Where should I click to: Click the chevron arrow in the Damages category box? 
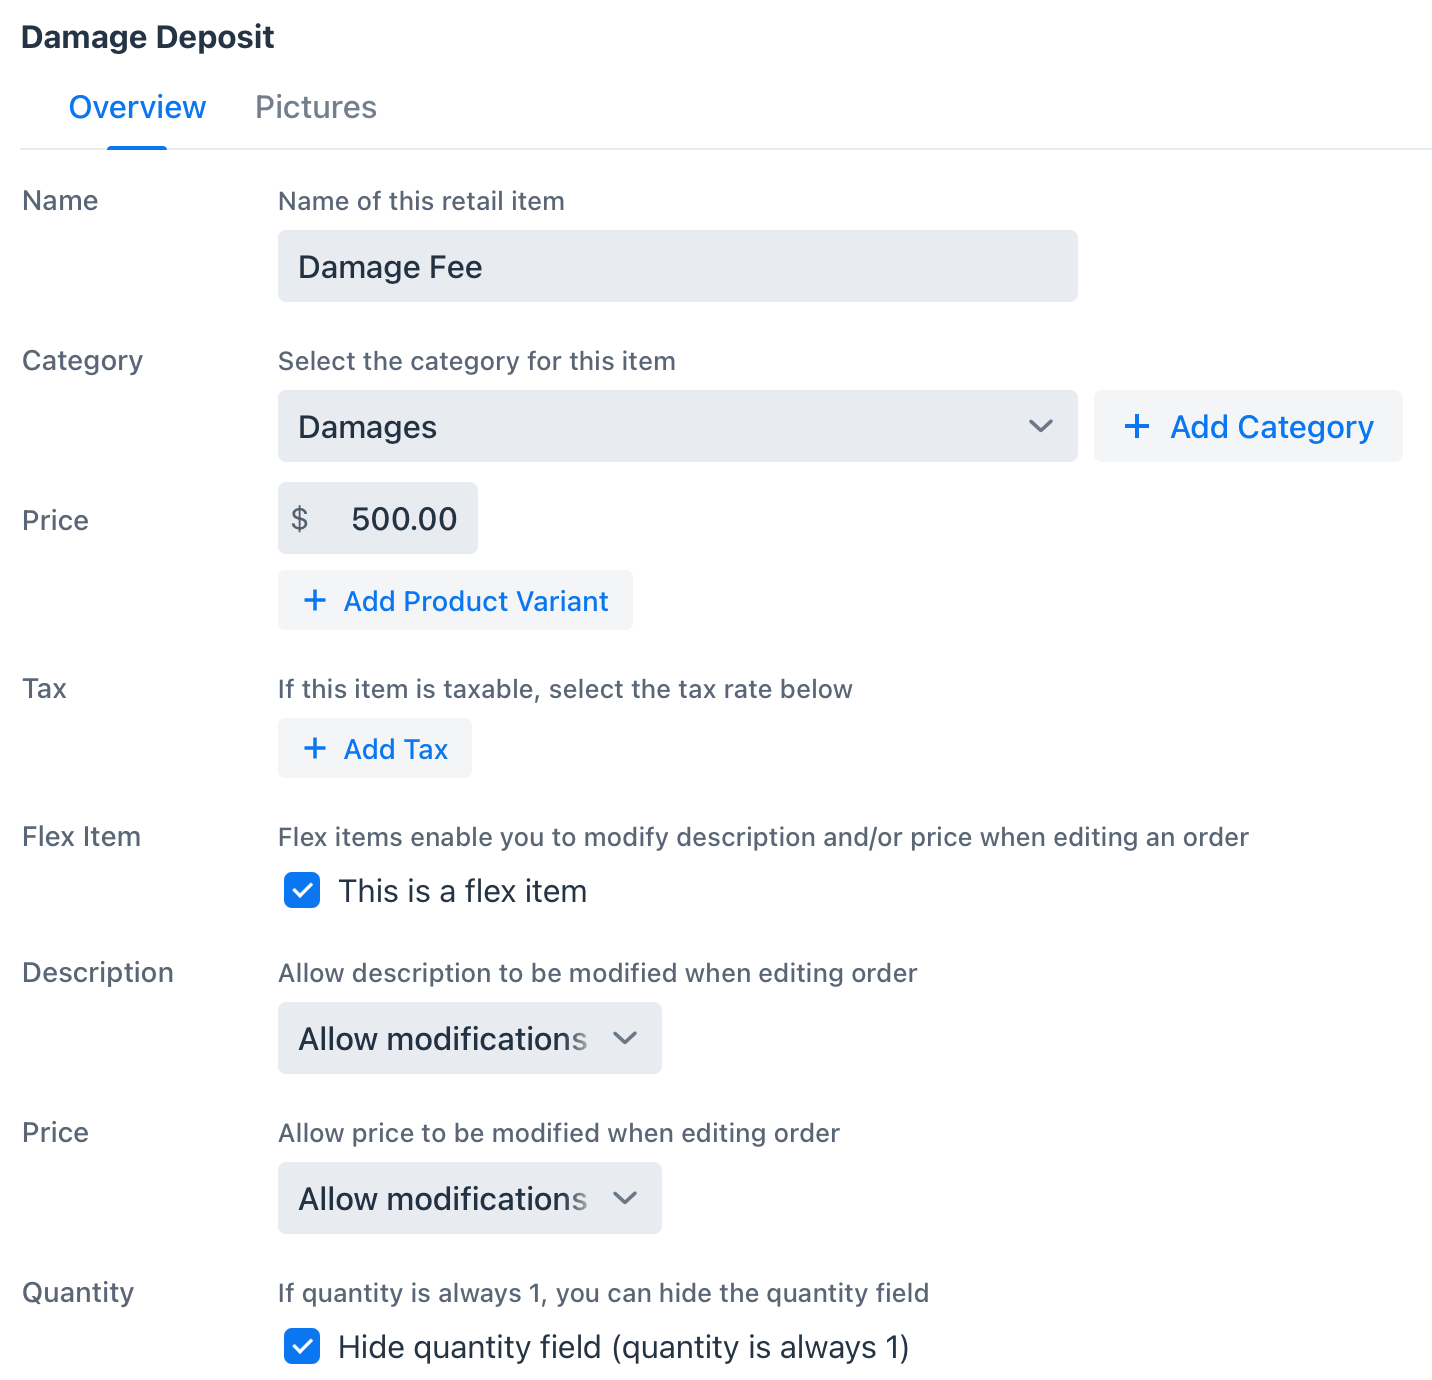pos(1041,426)
